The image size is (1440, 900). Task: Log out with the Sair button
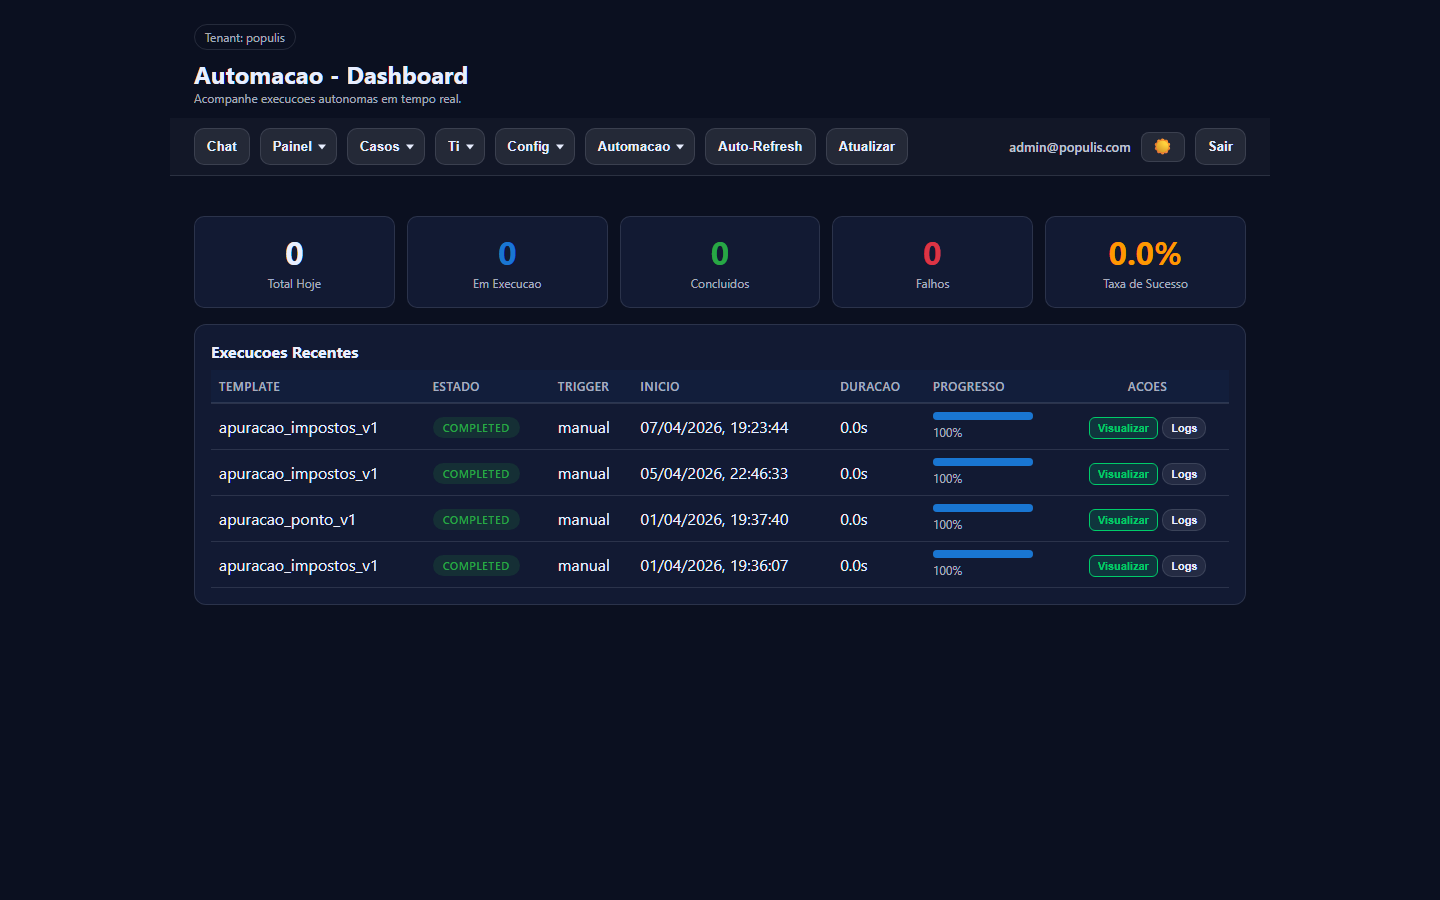[1219, 147]
